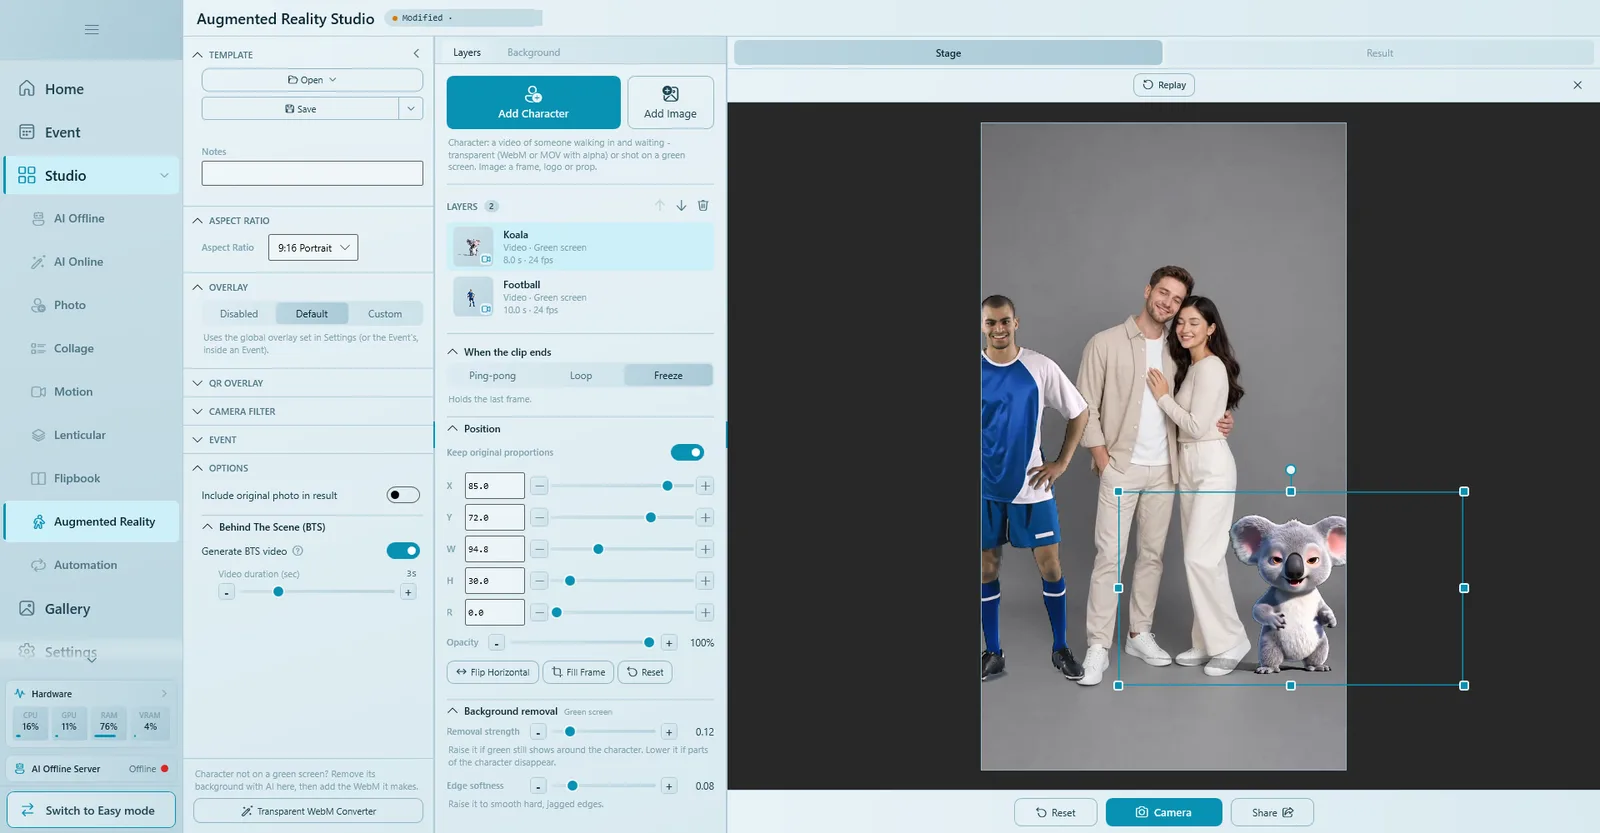Move selected layer down

[x=681, y=206]
